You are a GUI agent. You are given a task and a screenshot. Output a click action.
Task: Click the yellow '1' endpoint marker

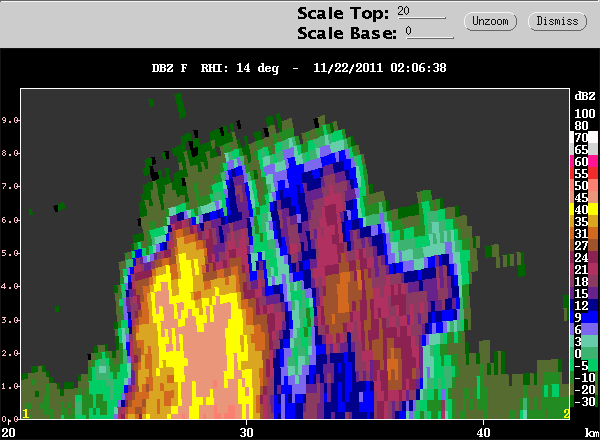click(x=26, y=413)
